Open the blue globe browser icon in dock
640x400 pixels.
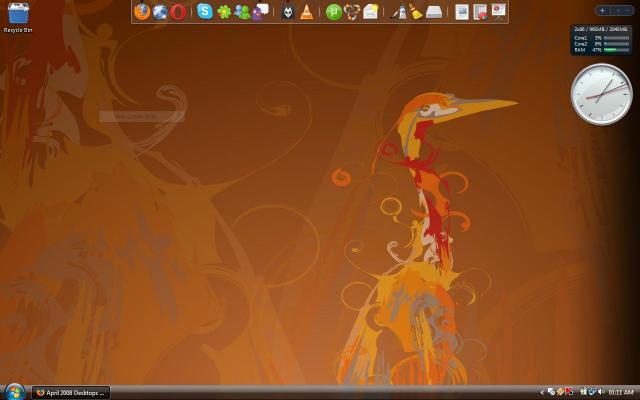[160, 12]
